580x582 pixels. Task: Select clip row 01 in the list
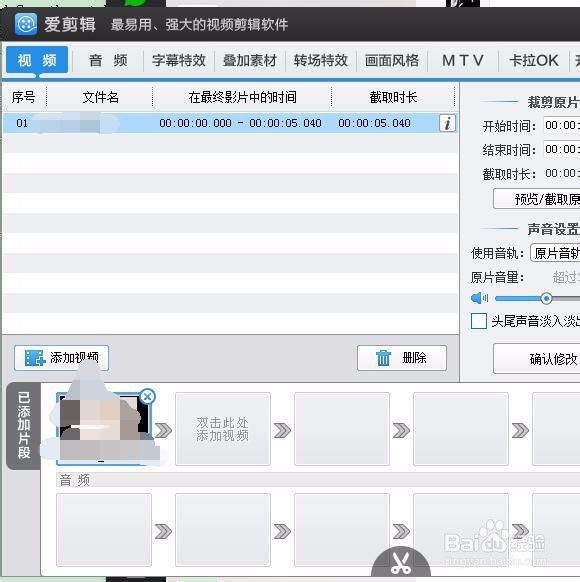click(230, 123)
